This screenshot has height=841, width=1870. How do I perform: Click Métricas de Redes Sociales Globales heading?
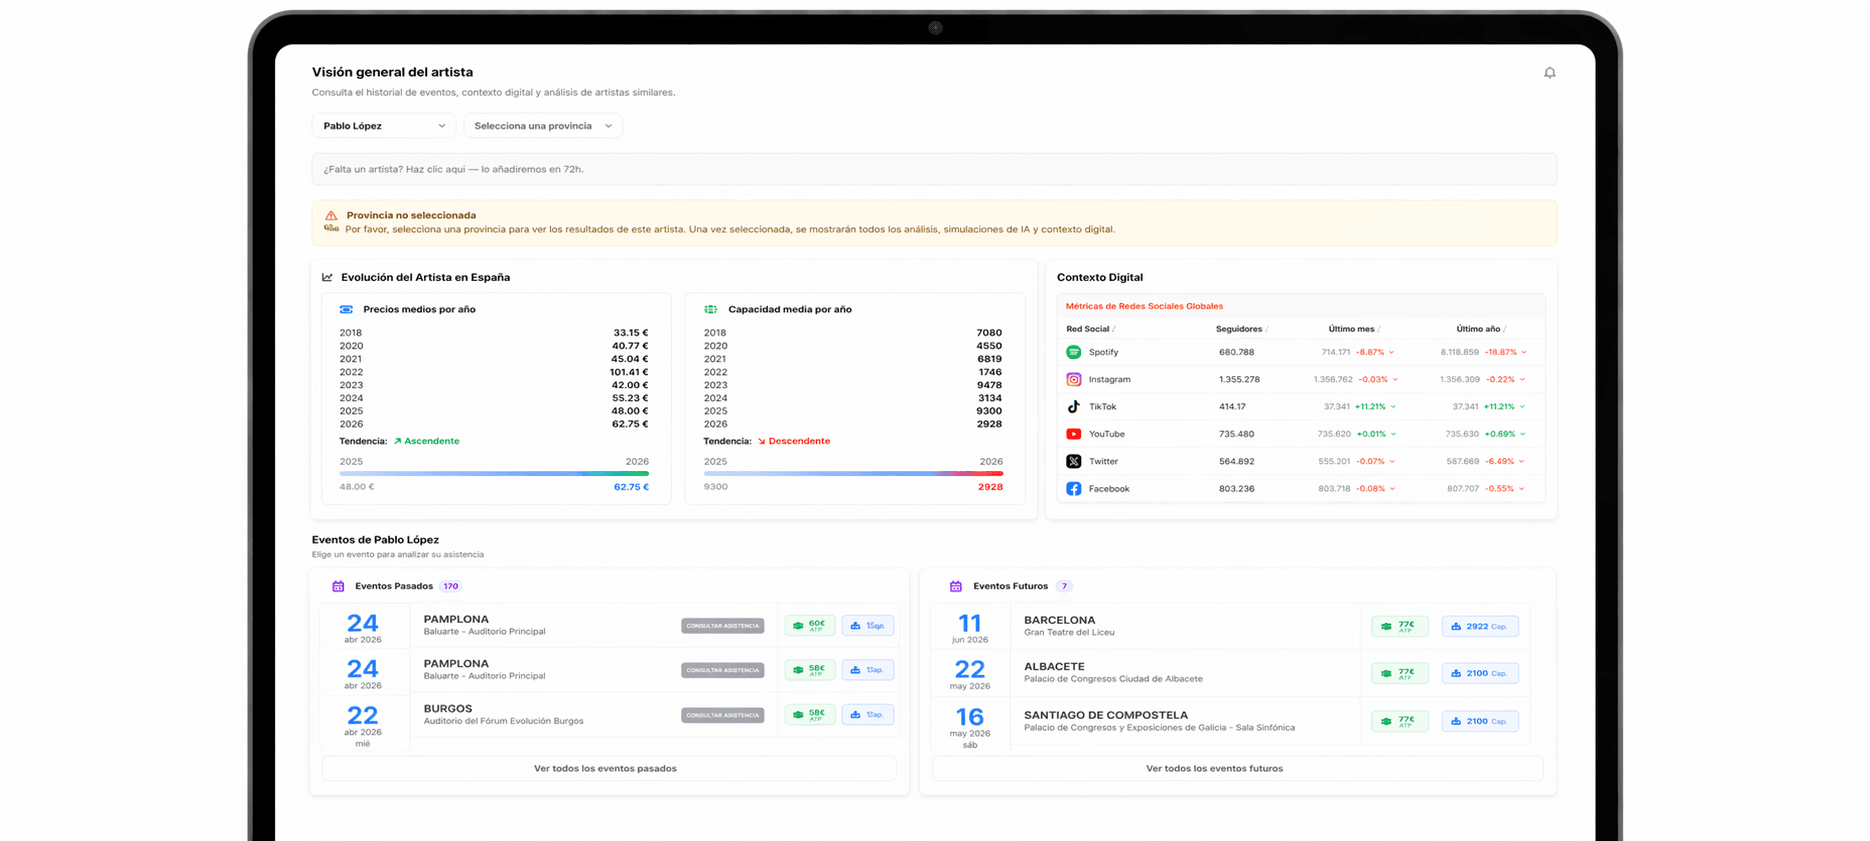[x=1144, y=306]
